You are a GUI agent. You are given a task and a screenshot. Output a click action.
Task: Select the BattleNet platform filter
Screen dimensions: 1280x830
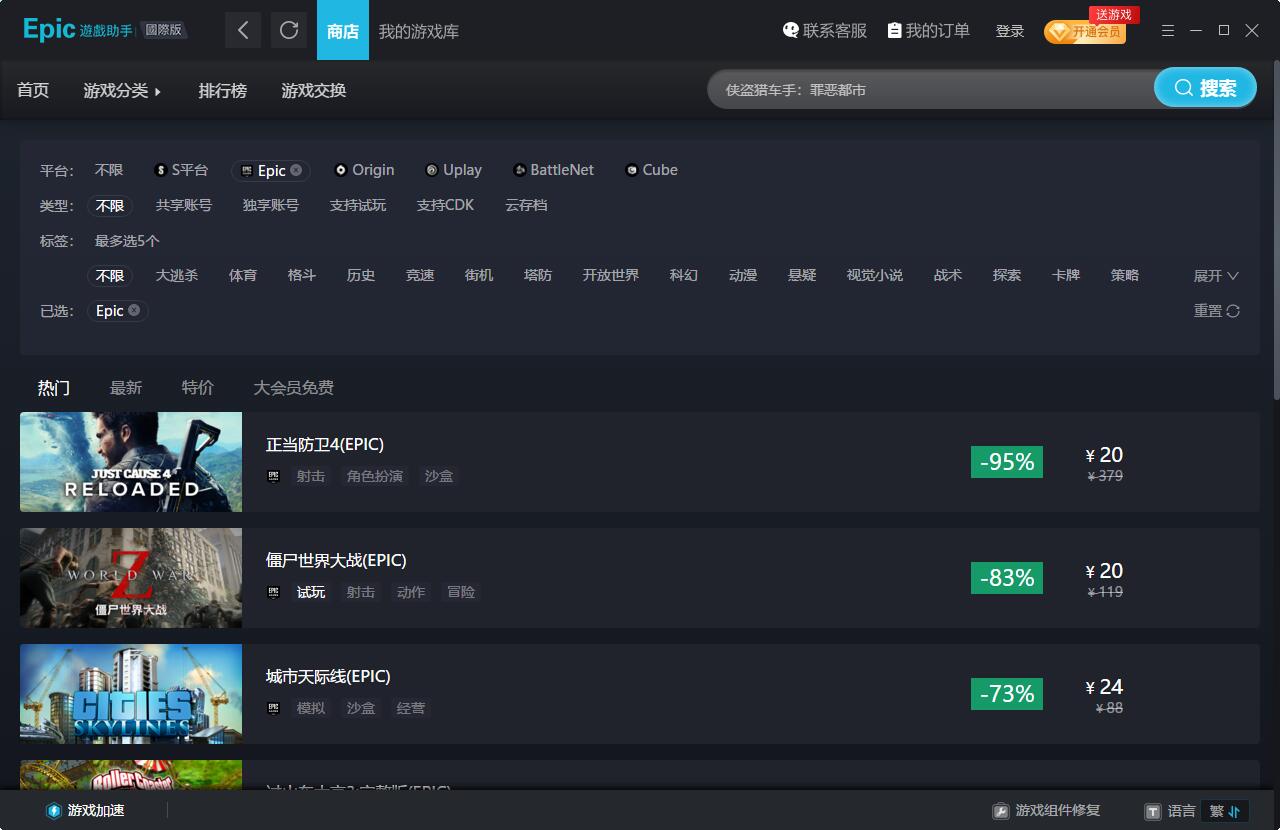(x=553, y=170)
